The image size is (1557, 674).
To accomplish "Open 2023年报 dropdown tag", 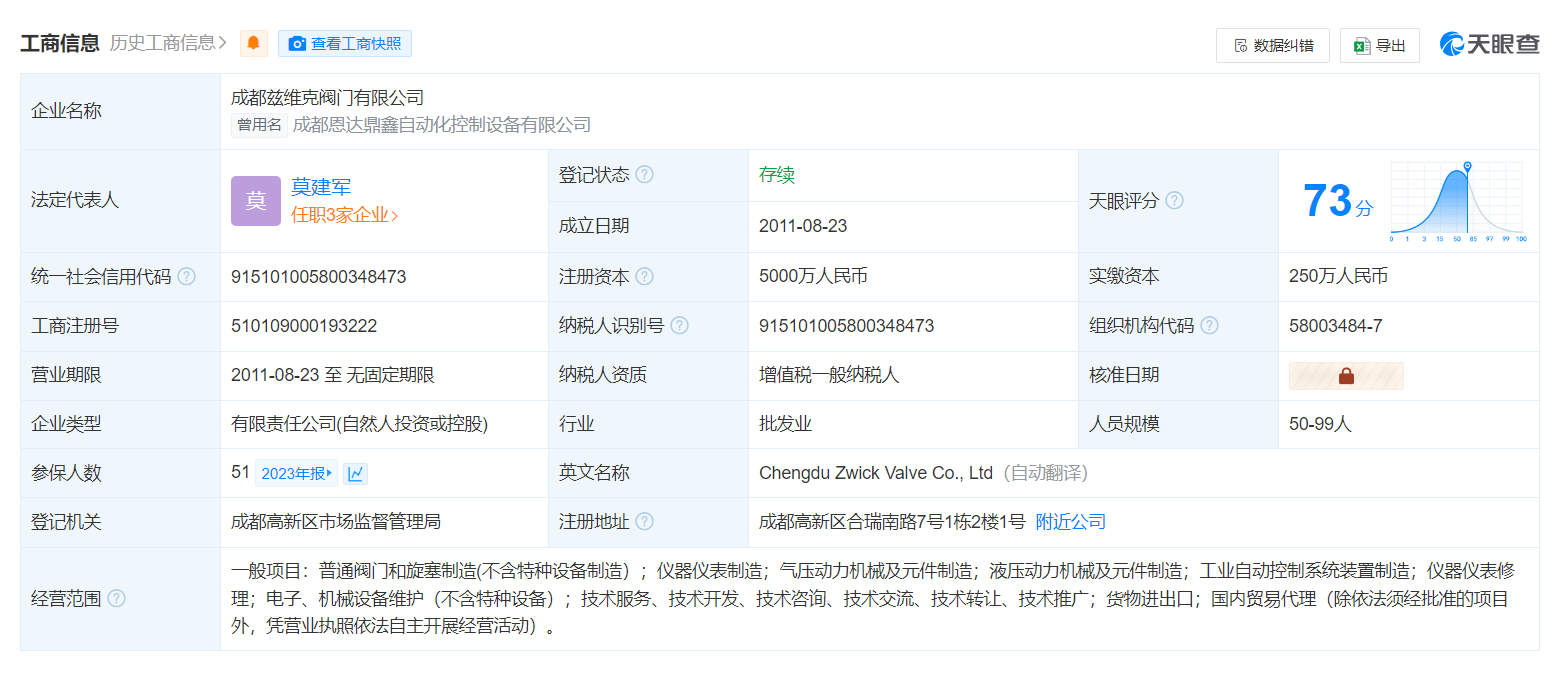I will 297,474.
